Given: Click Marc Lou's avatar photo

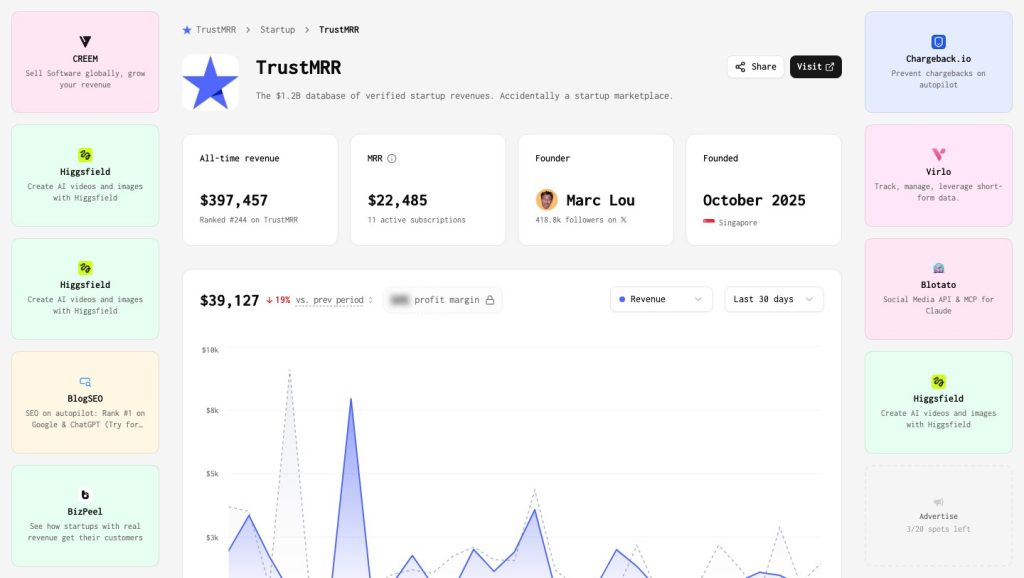Looking at the screenshot, I should click(547, 200).
